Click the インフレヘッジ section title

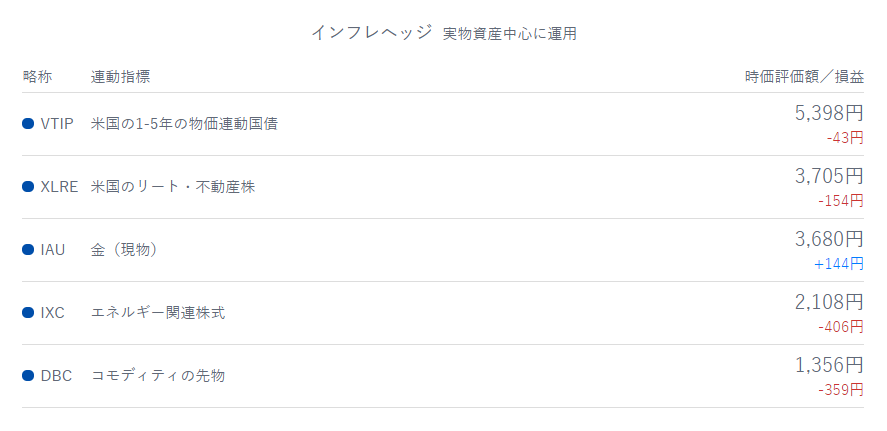tap(371, 33)
